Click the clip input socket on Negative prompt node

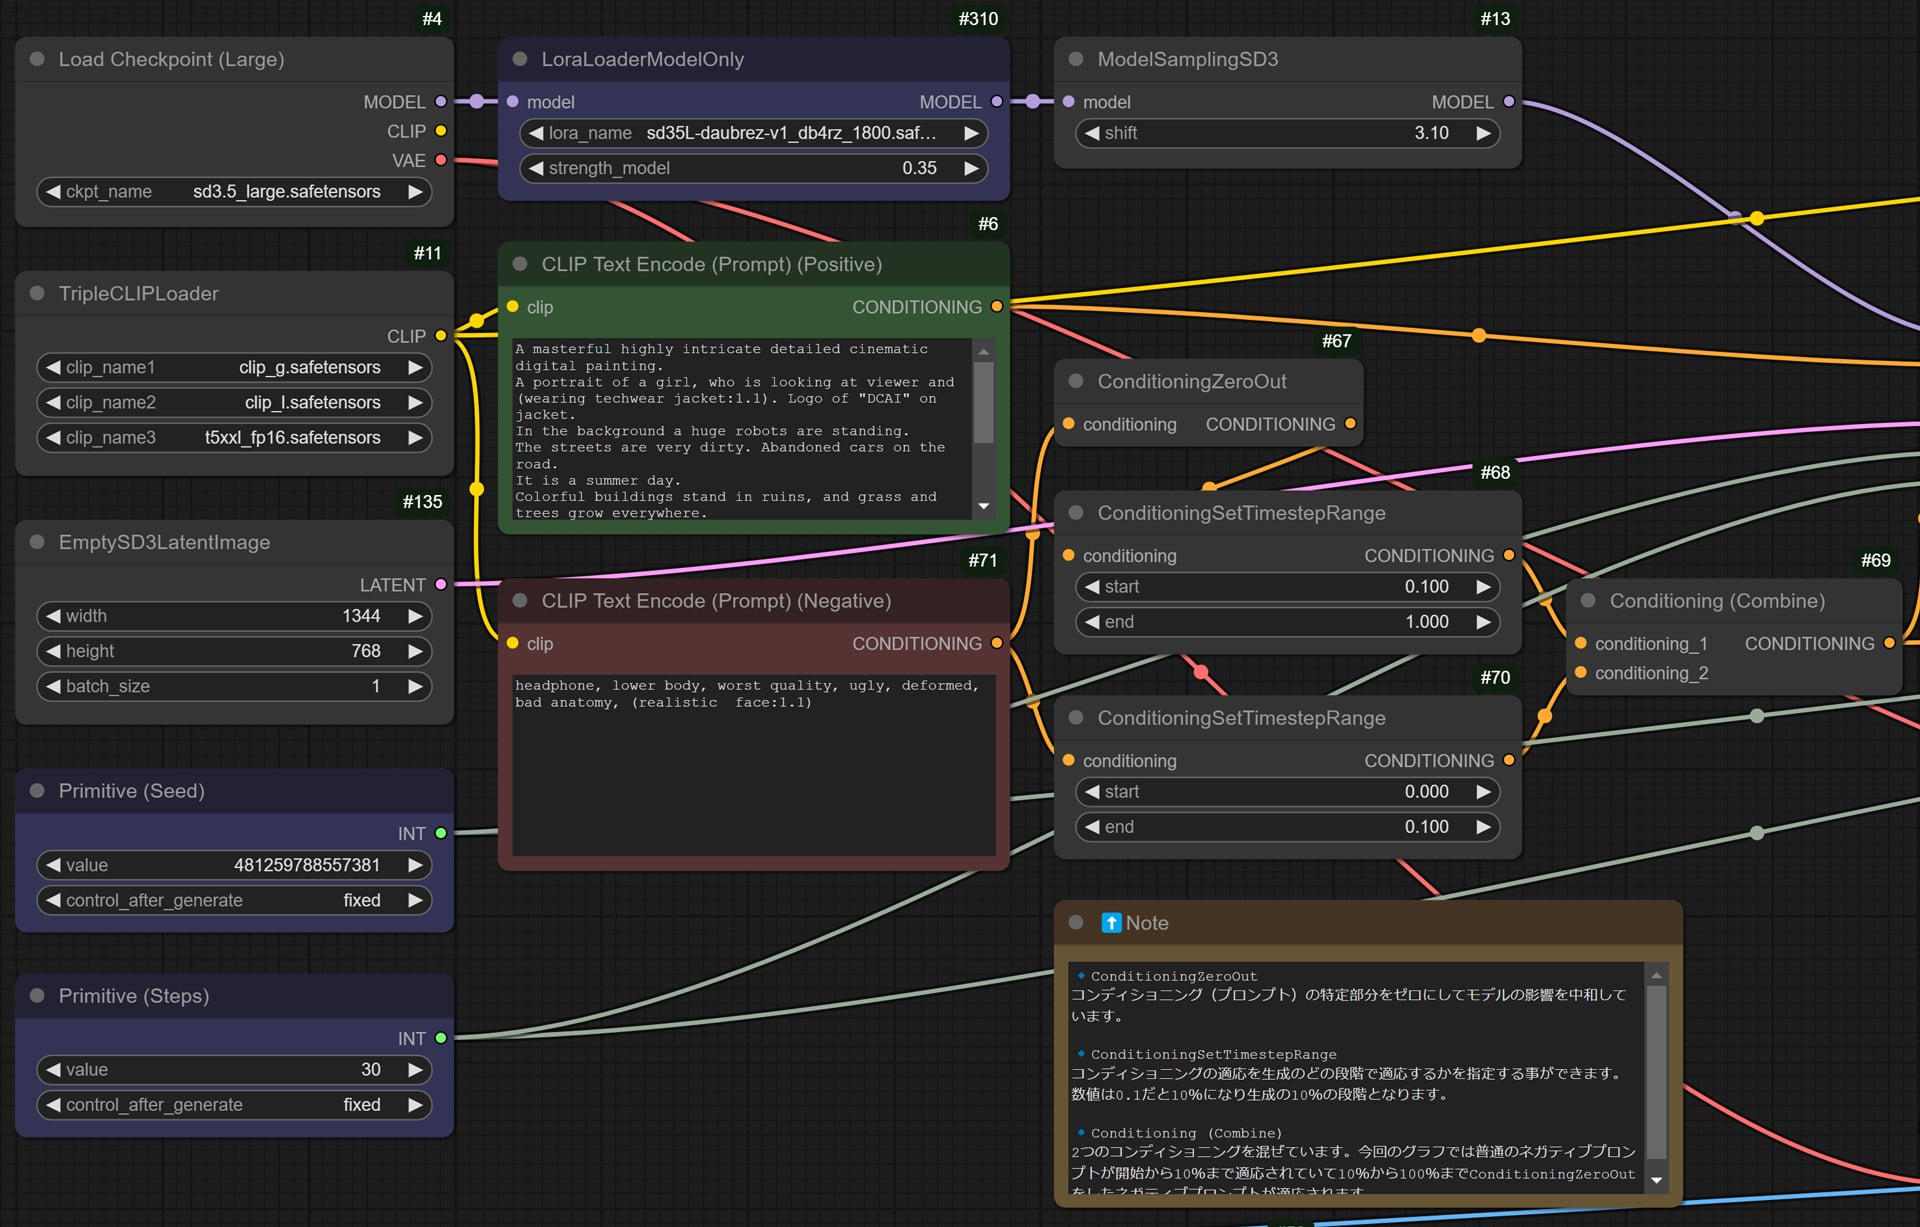(513, 644)
